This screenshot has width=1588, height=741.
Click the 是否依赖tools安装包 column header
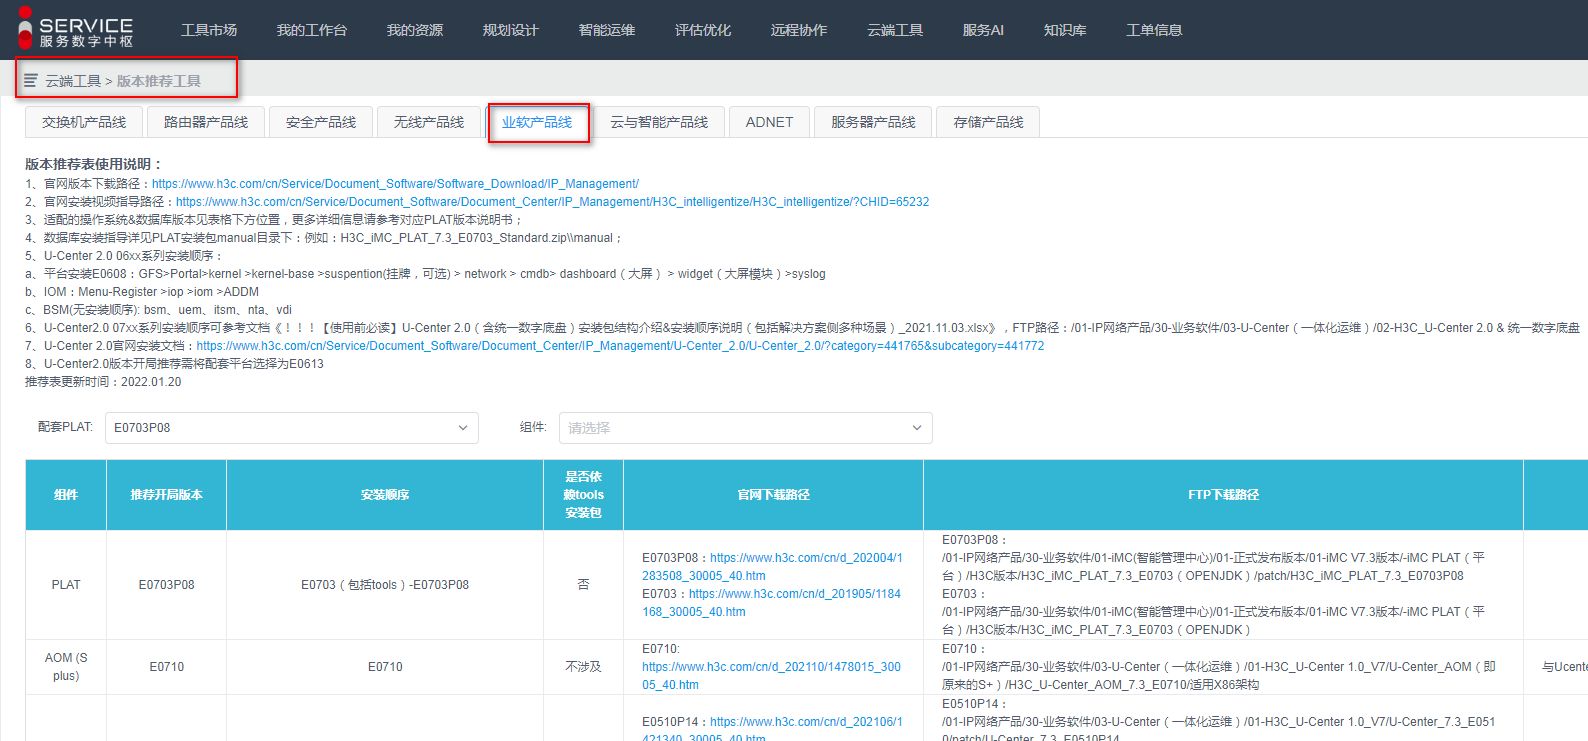pyautogui.click(x=583, y=495)
